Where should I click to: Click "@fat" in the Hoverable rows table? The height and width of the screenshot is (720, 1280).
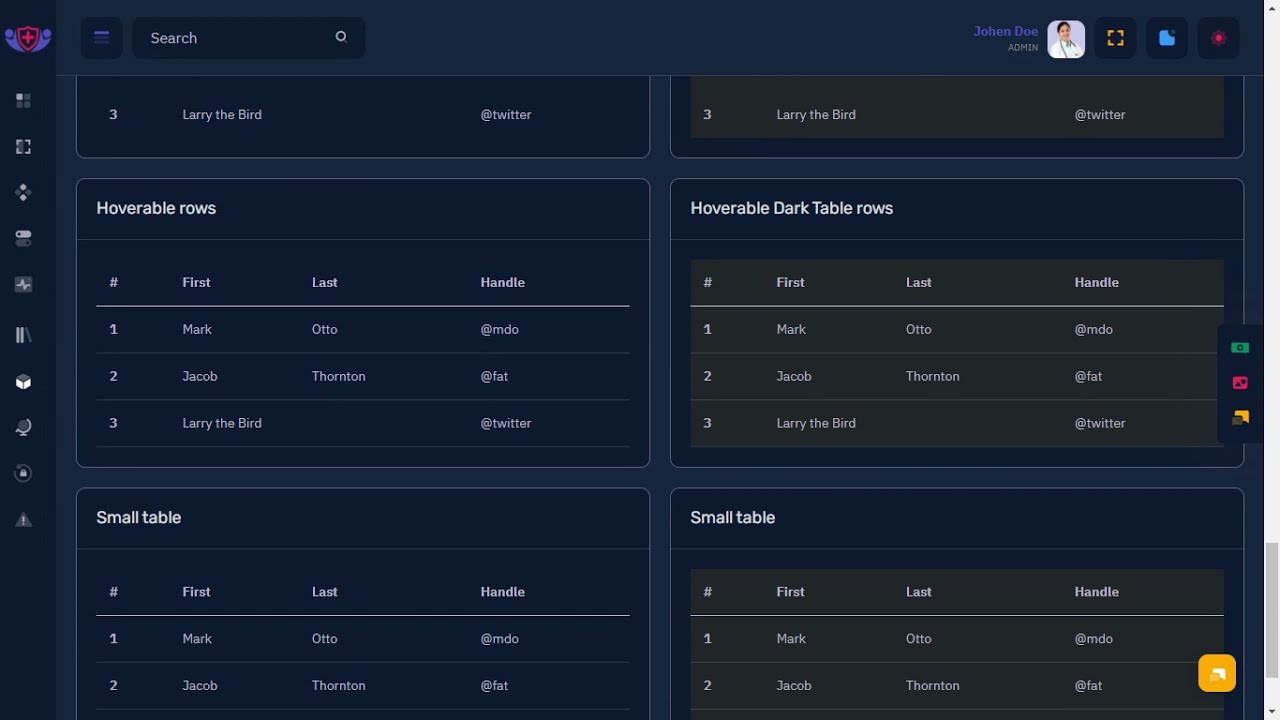click(494, 376)
